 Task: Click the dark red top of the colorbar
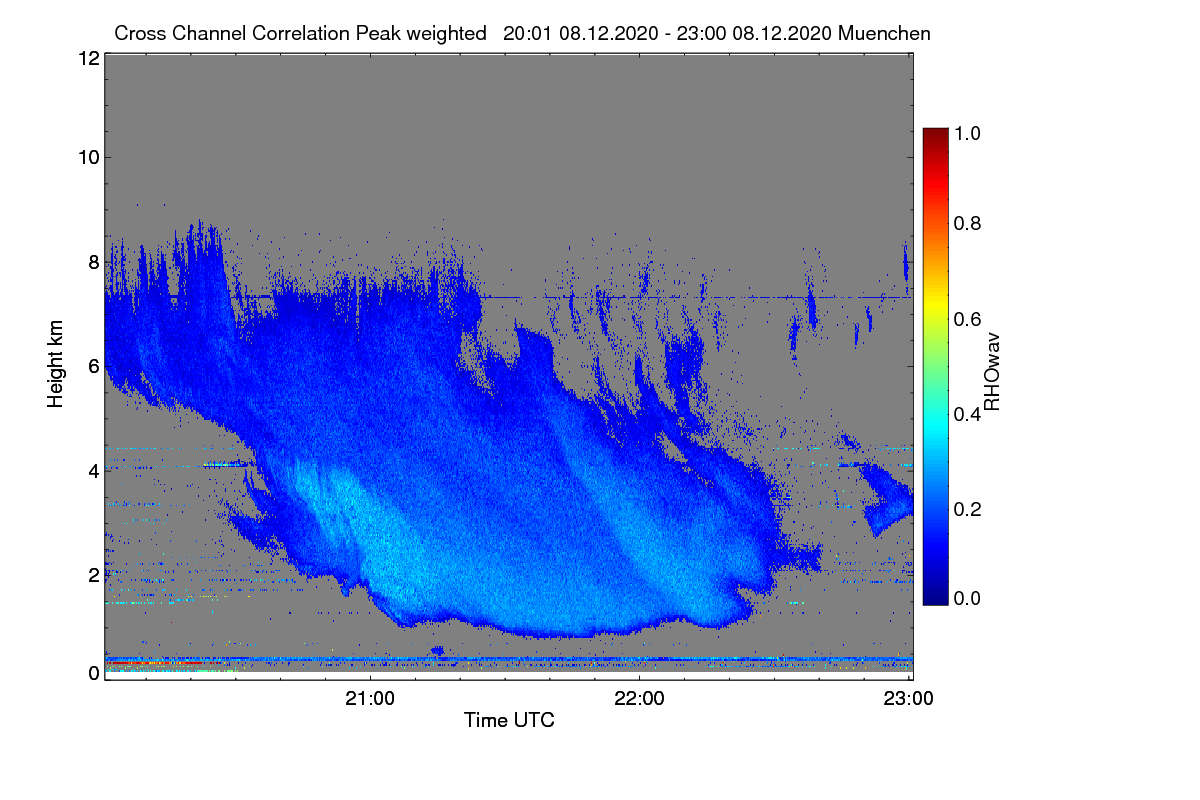coord(934,137)
